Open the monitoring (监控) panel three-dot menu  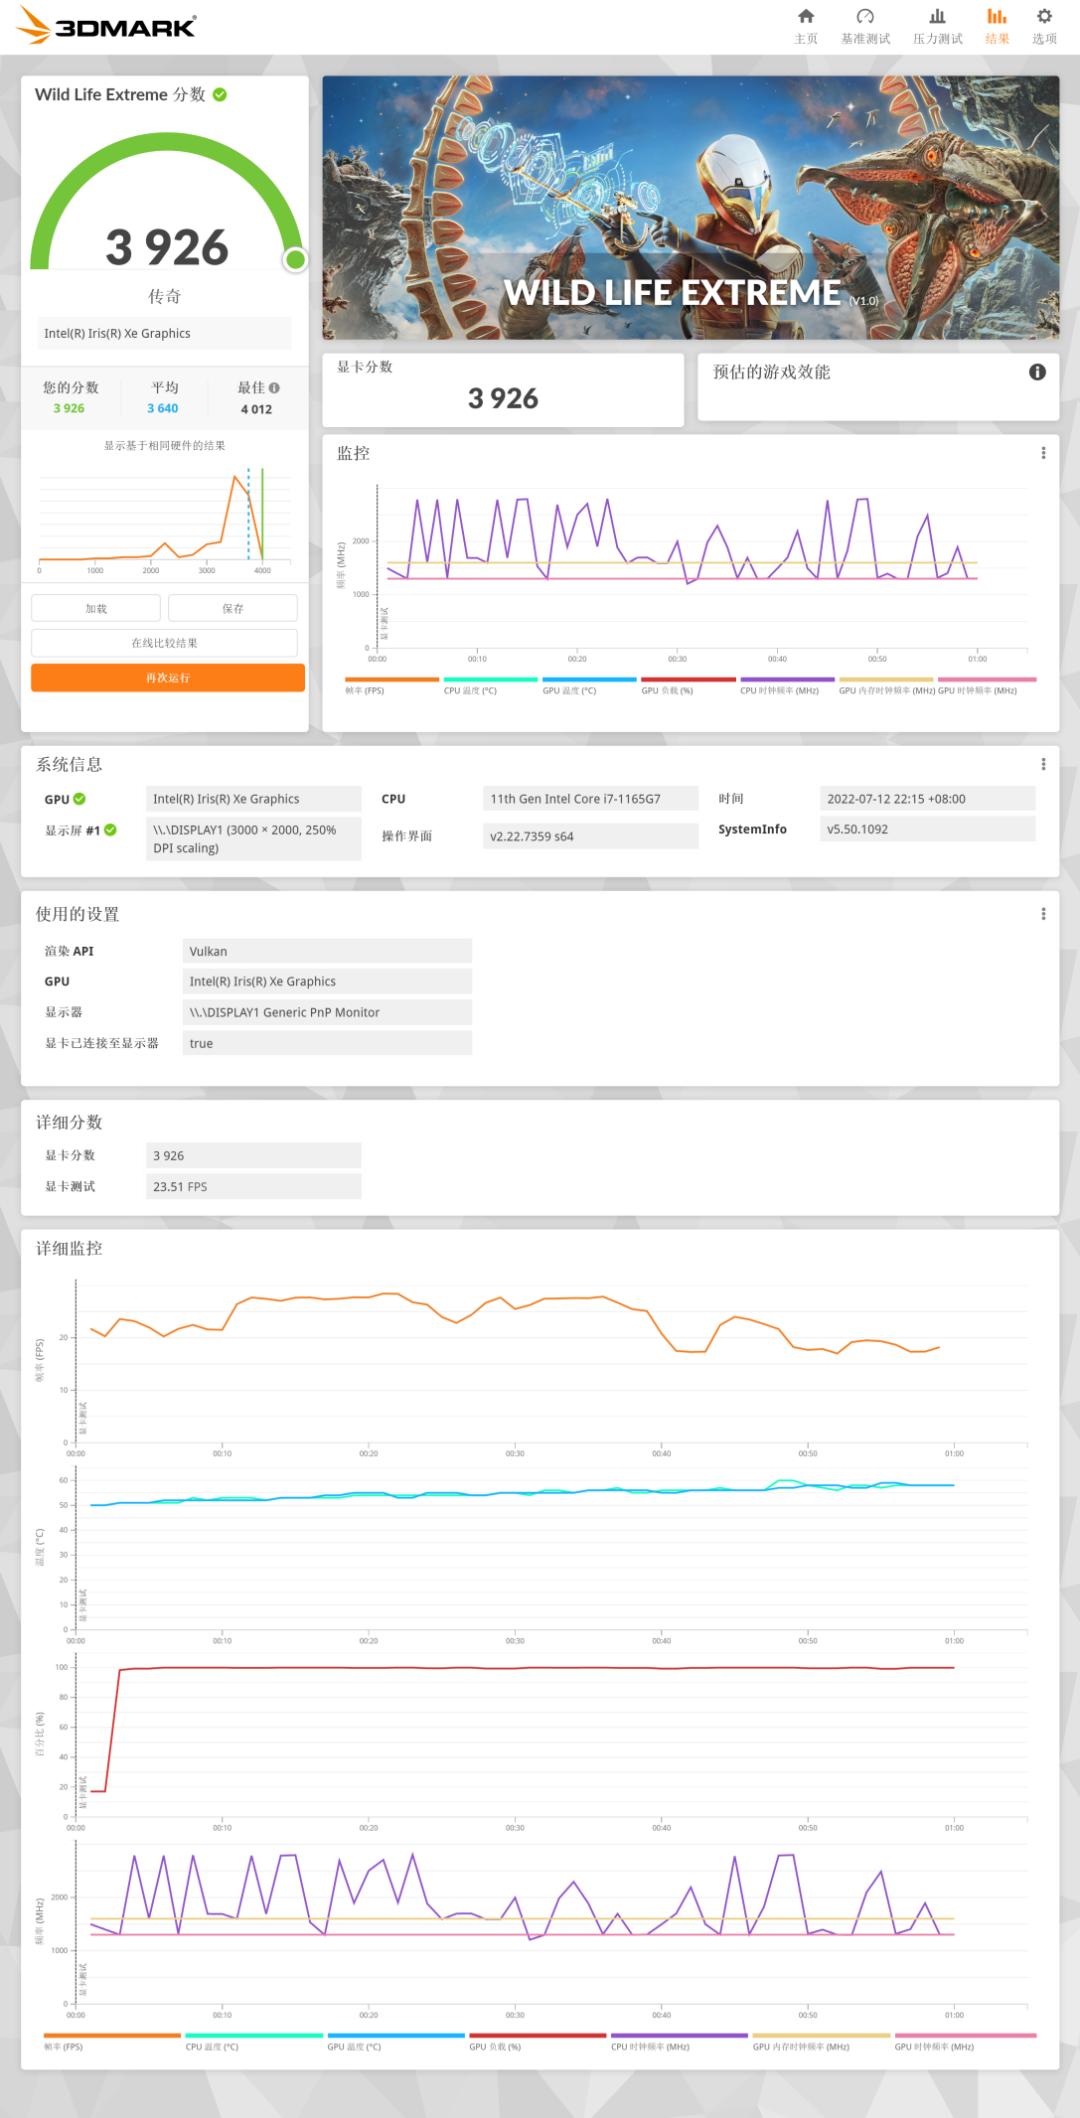click(1043, 453)
